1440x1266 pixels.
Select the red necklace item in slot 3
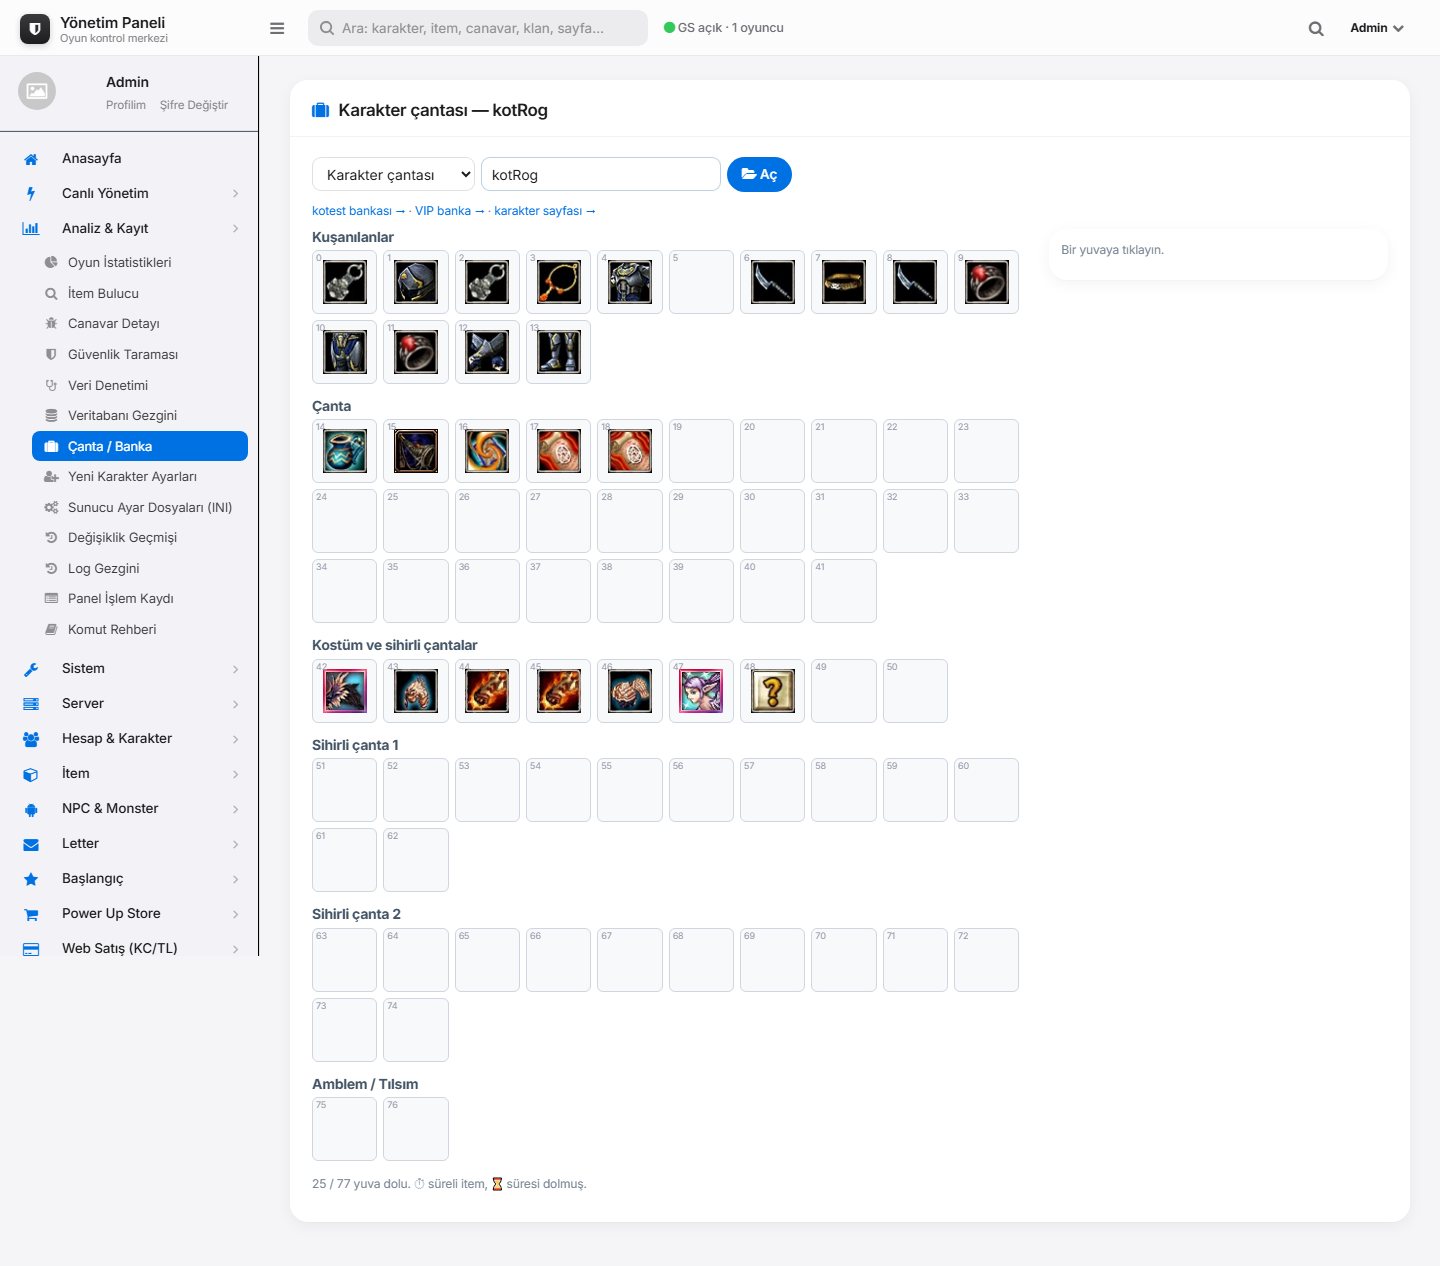(558, 282)
